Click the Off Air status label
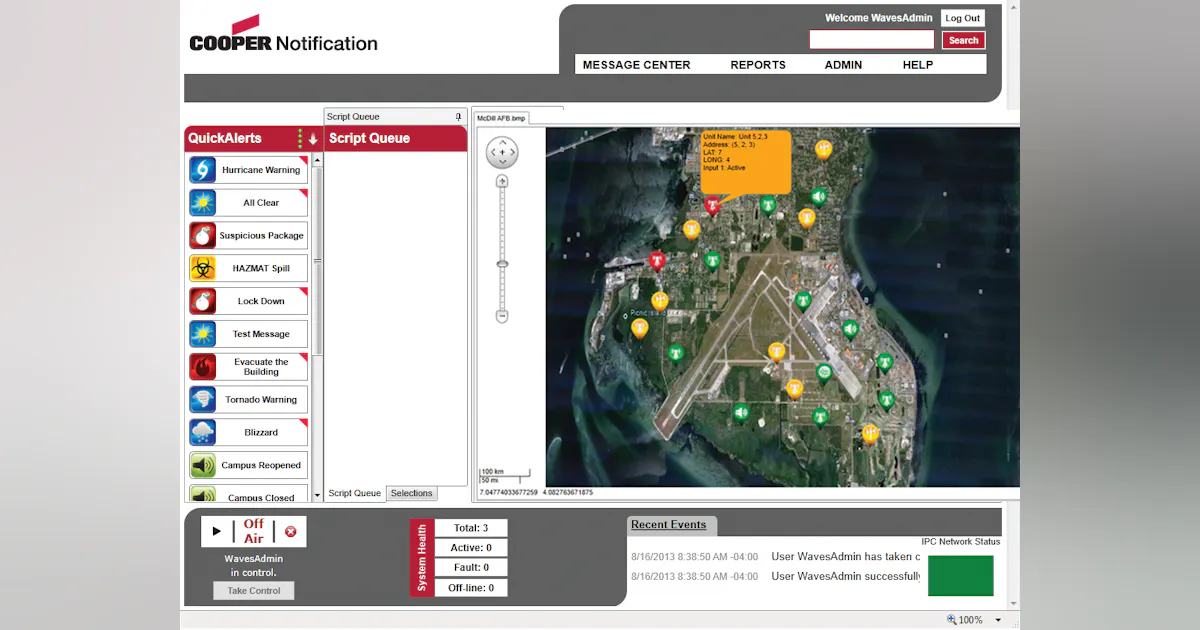 click(254, 532)
